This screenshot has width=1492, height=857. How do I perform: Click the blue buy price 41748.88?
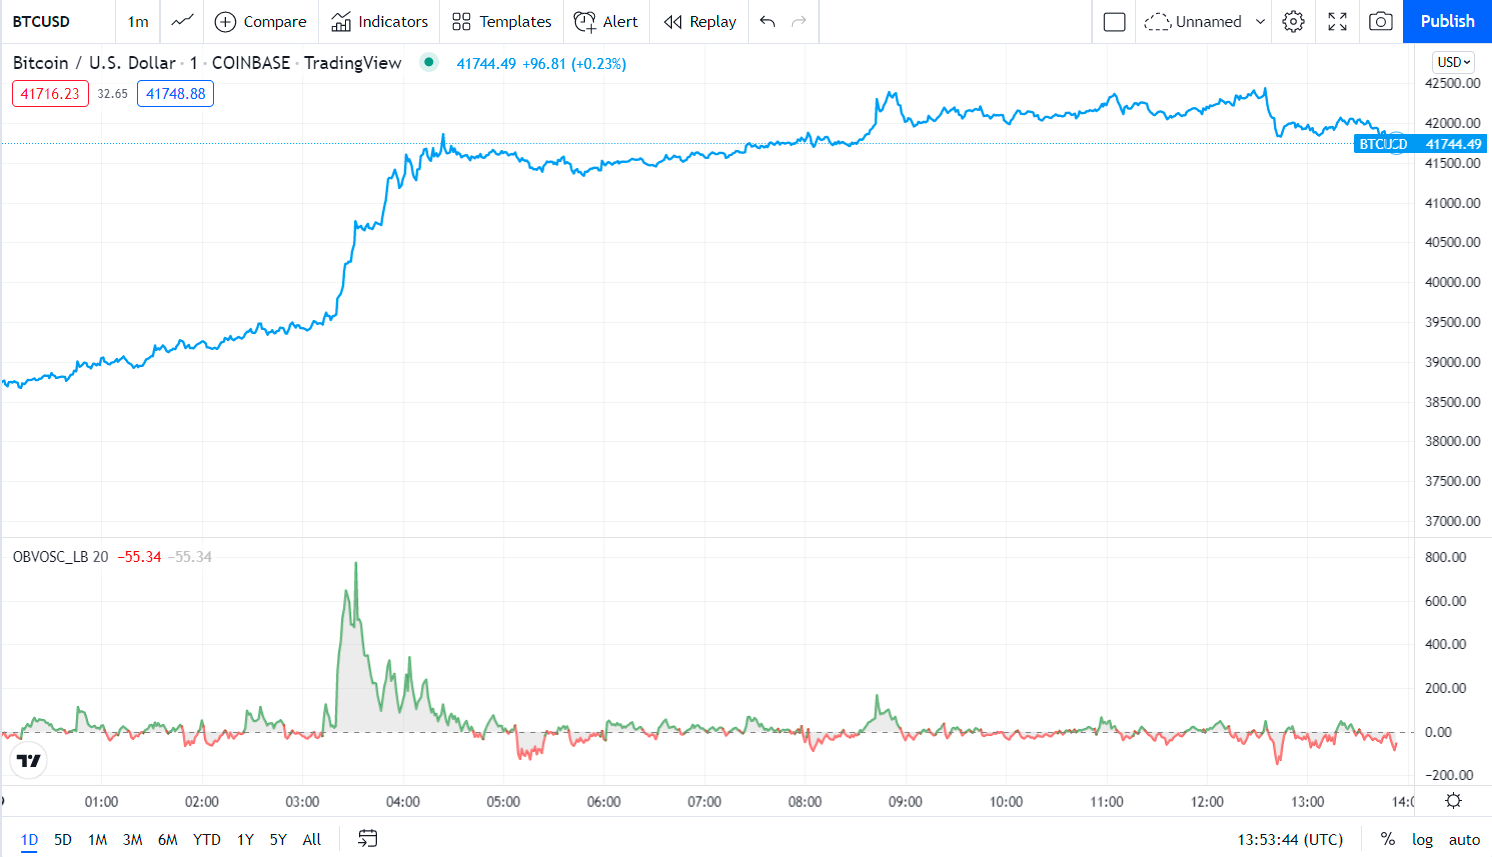(x=175, y=94)
